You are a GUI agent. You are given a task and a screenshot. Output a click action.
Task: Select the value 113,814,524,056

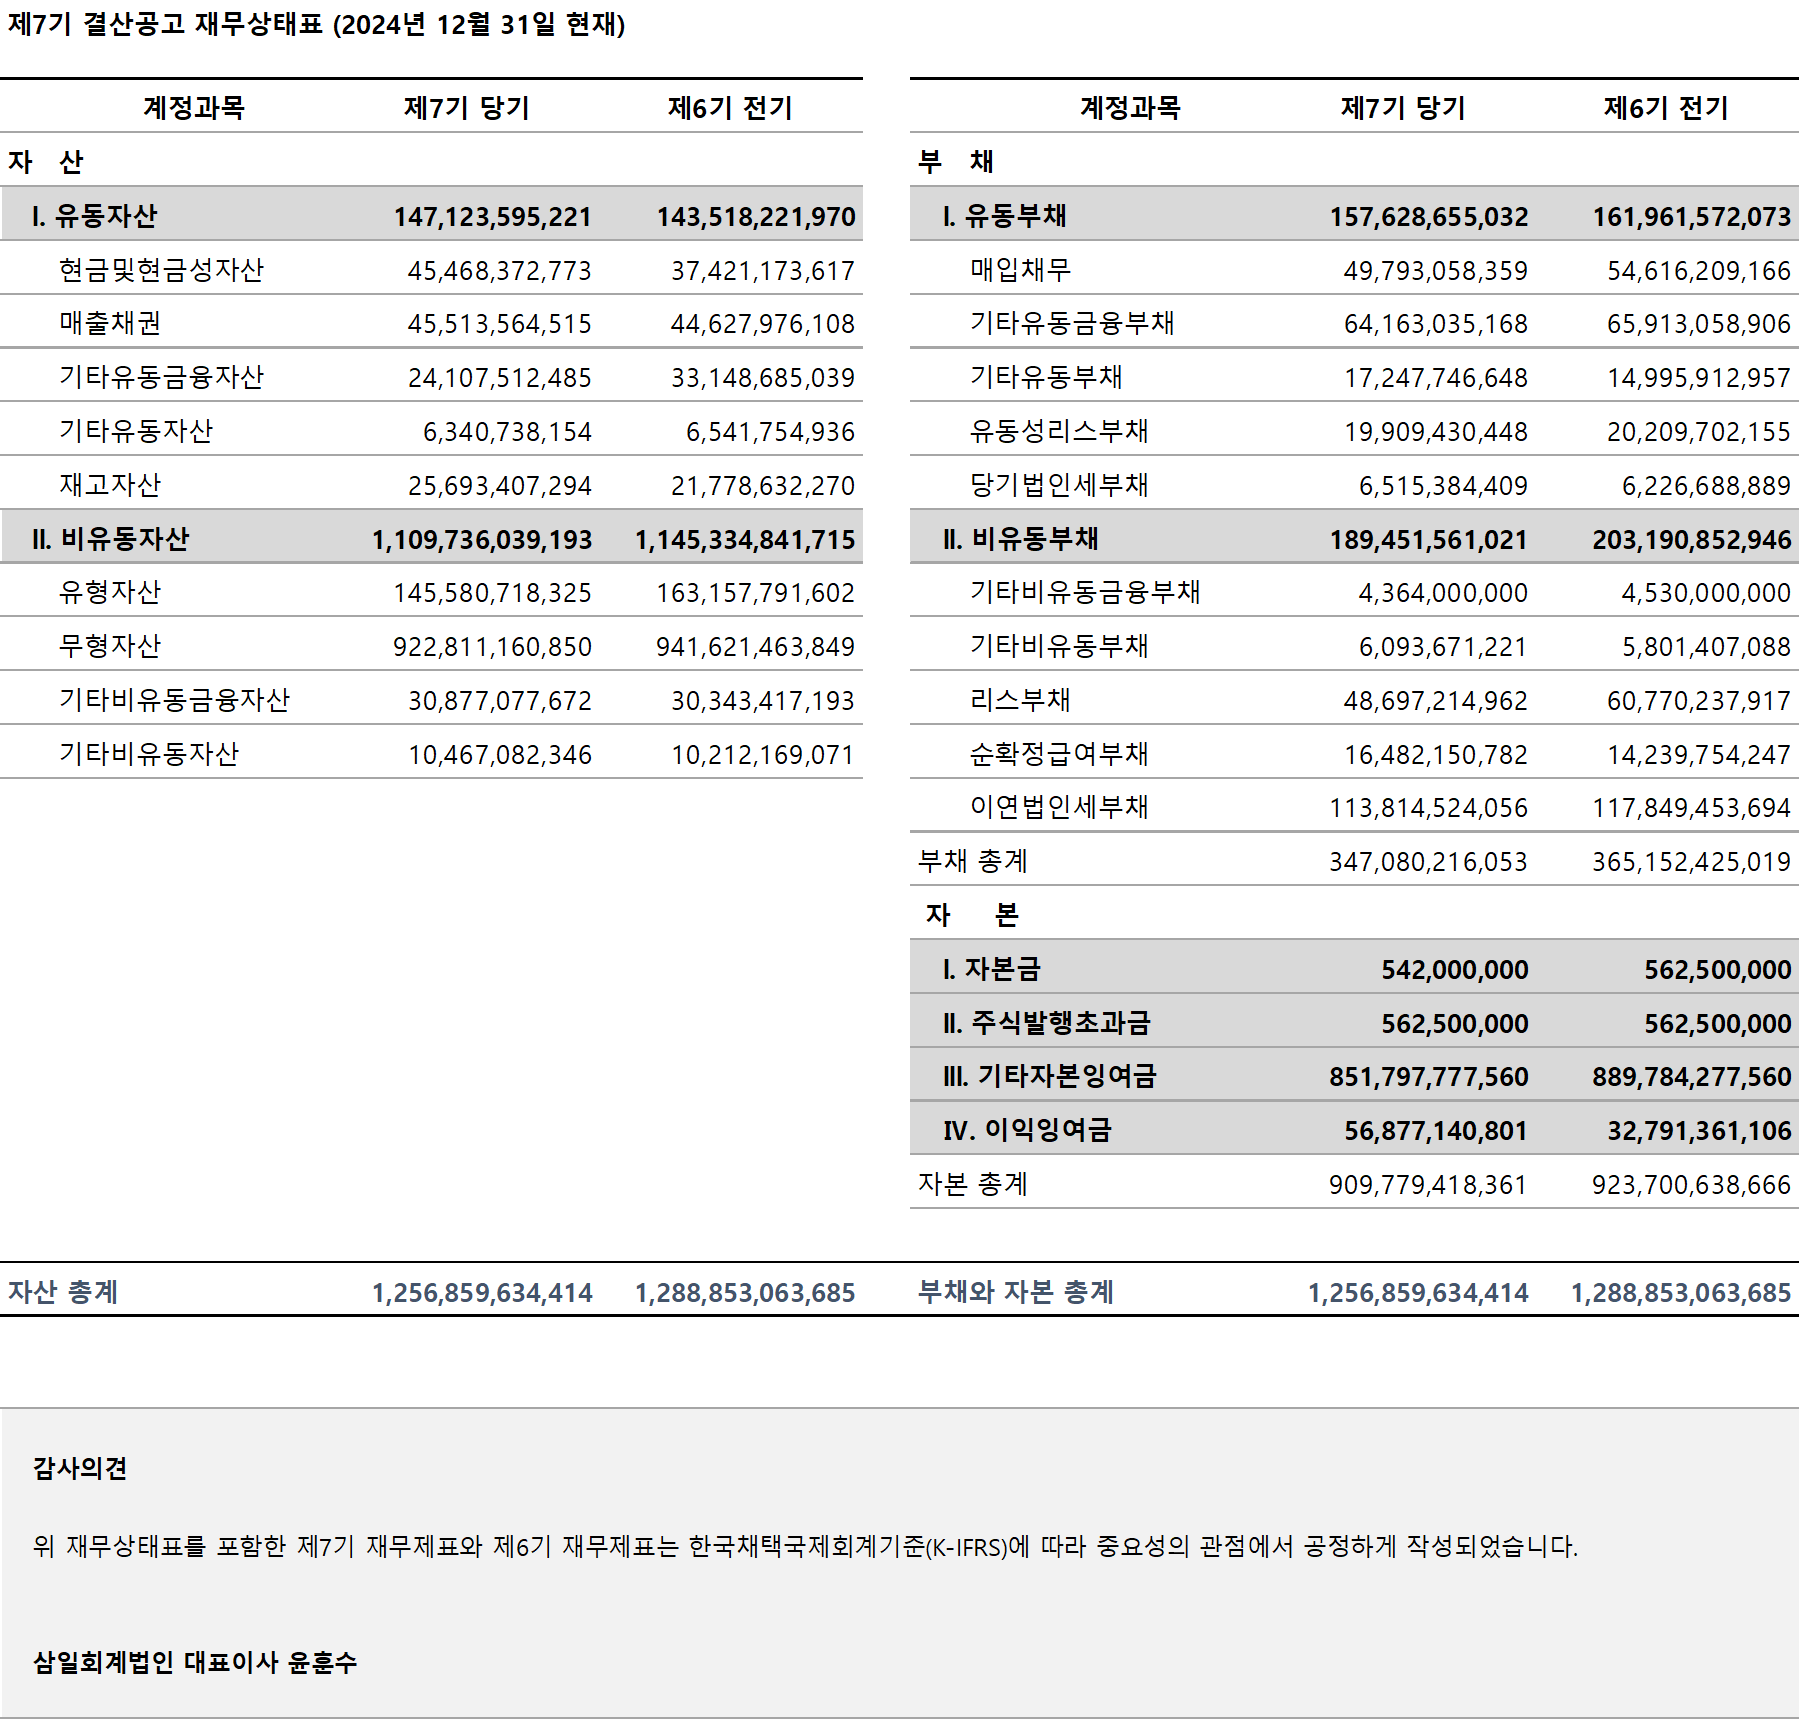pos(1429,808)
